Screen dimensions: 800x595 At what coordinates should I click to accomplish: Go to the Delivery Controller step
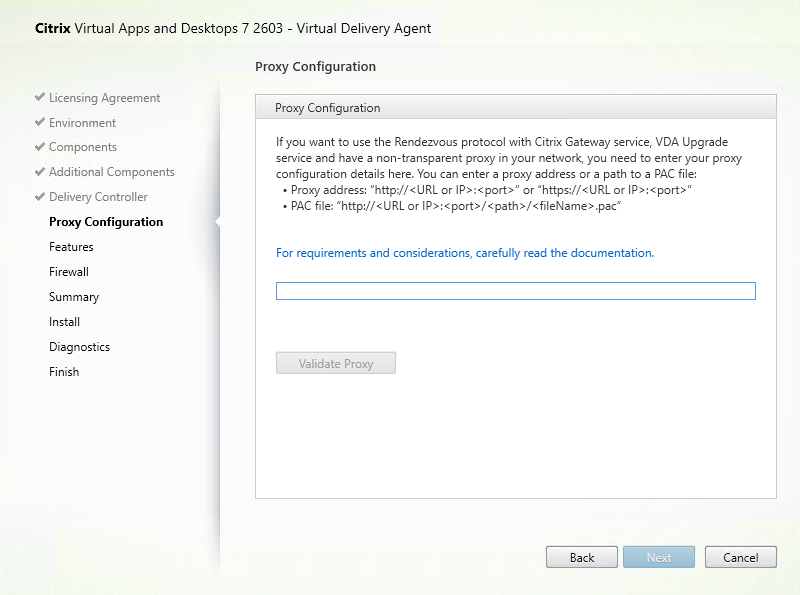coord(98,197)
